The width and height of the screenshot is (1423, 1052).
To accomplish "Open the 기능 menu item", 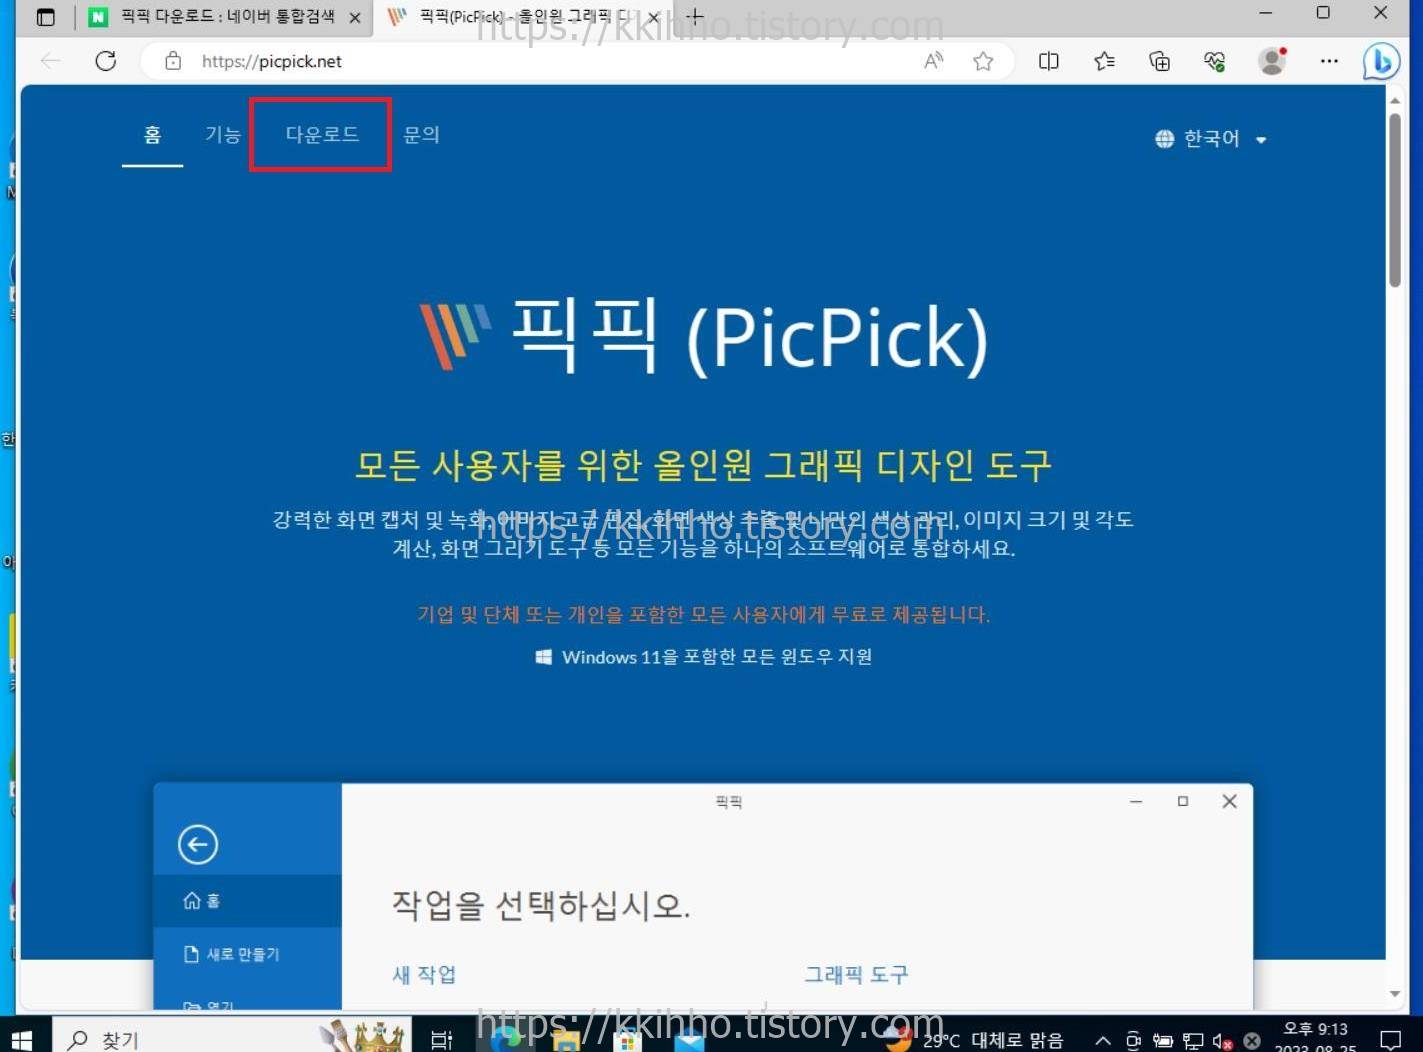I will (x=223, y=134).
